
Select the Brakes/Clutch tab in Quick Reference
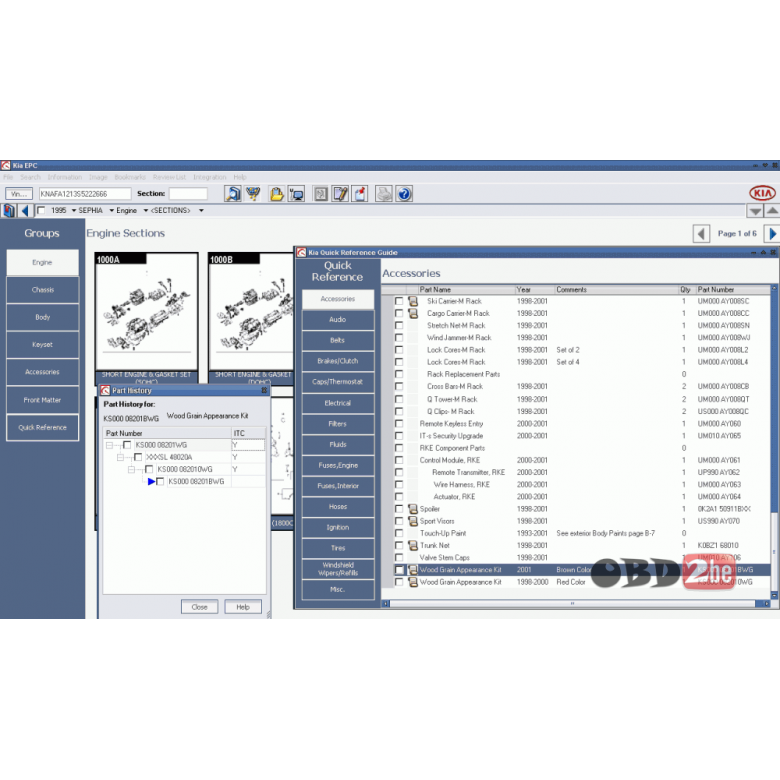coord(338,361)
